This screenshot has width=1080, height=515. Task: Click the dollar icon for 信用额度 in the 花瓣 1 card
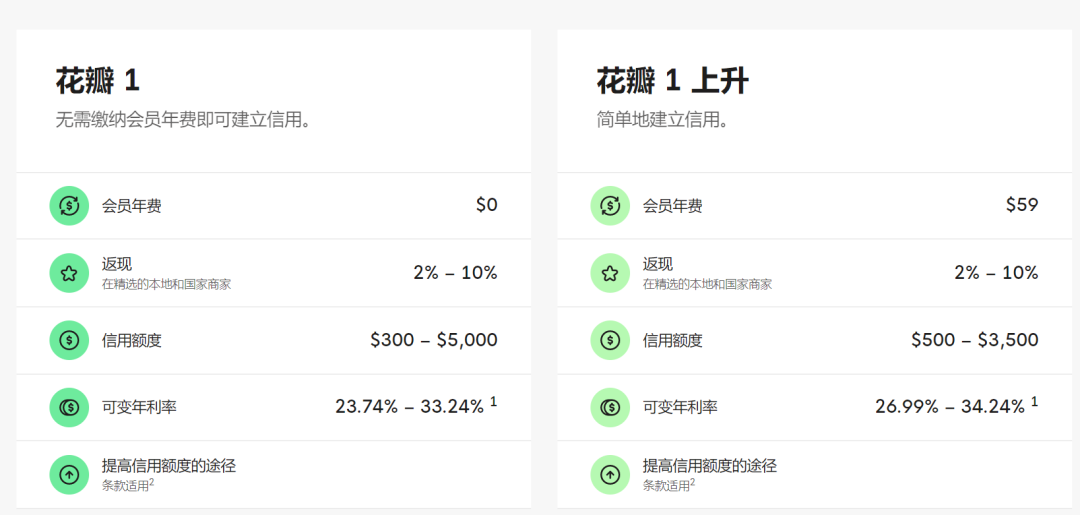click(x=69, y=340)
